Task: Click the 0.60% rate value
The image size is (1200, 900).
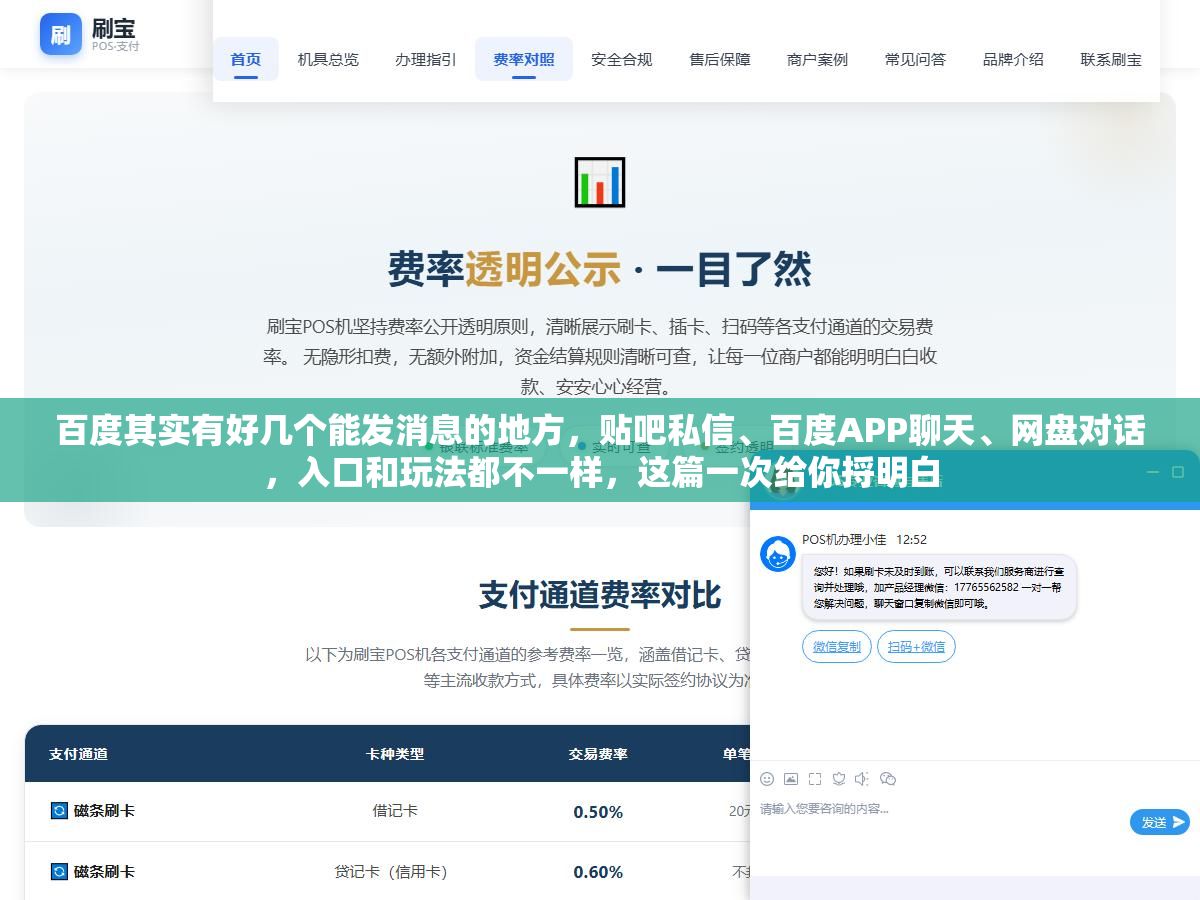Action: click(598, 873)
